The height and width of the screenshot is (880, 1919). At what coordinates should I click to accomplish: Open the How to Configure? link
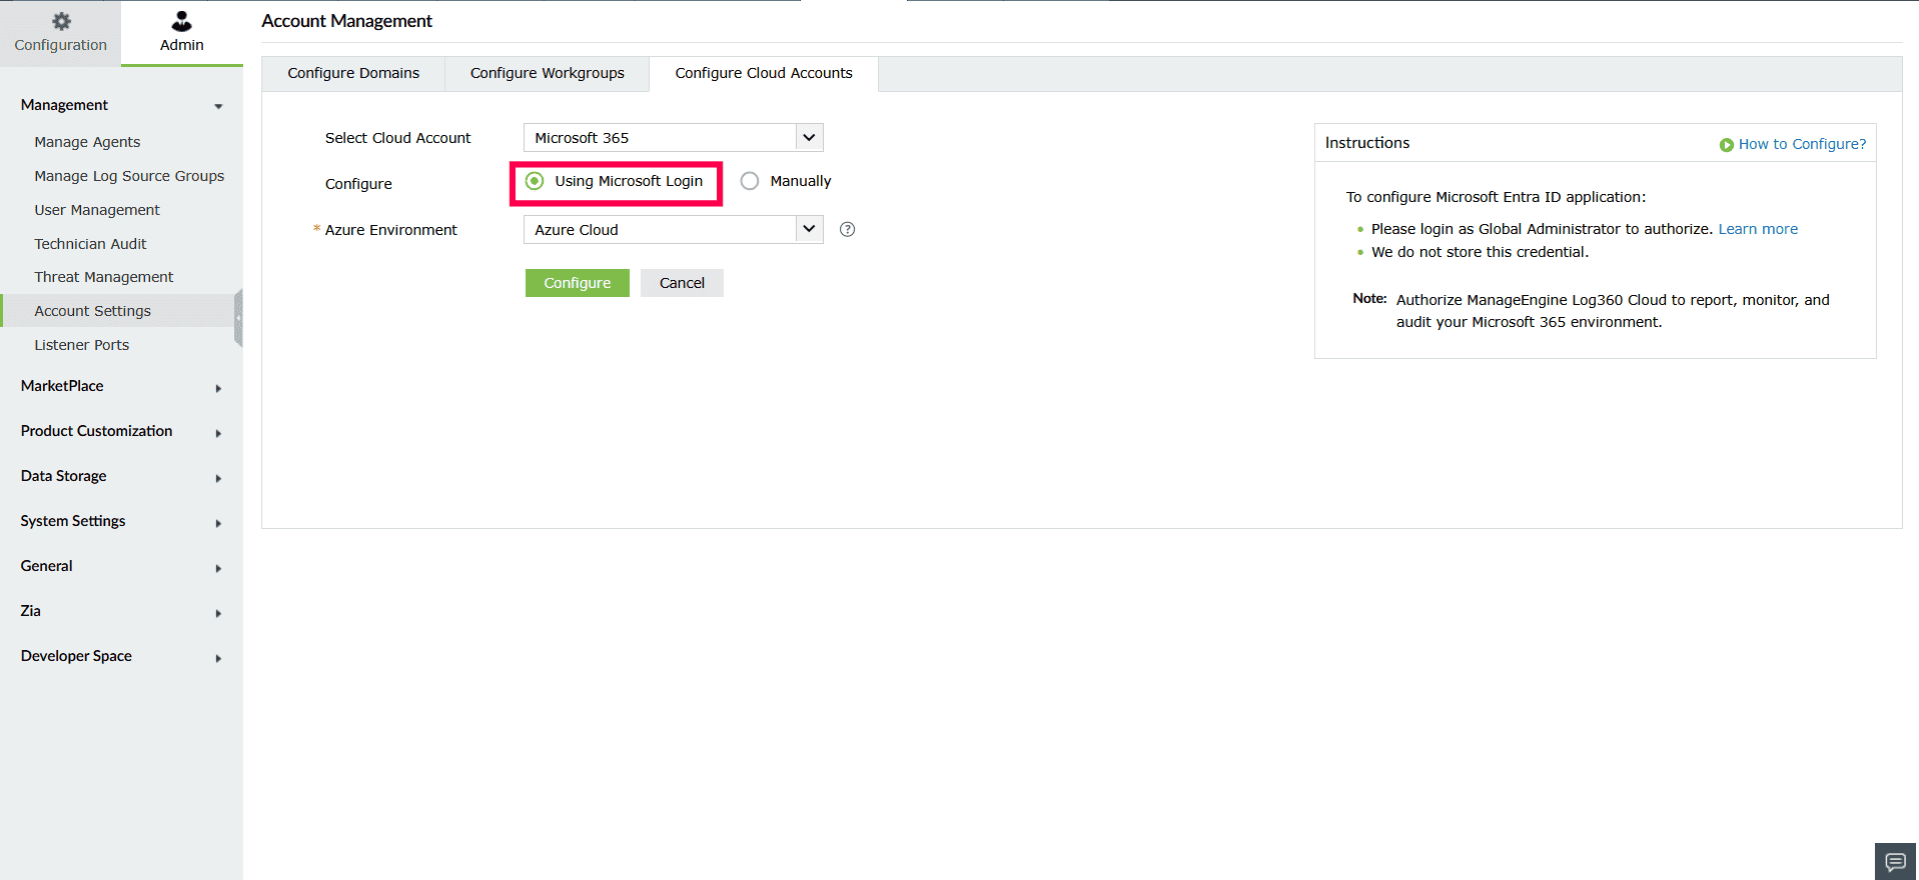(x=1802, y=144)
